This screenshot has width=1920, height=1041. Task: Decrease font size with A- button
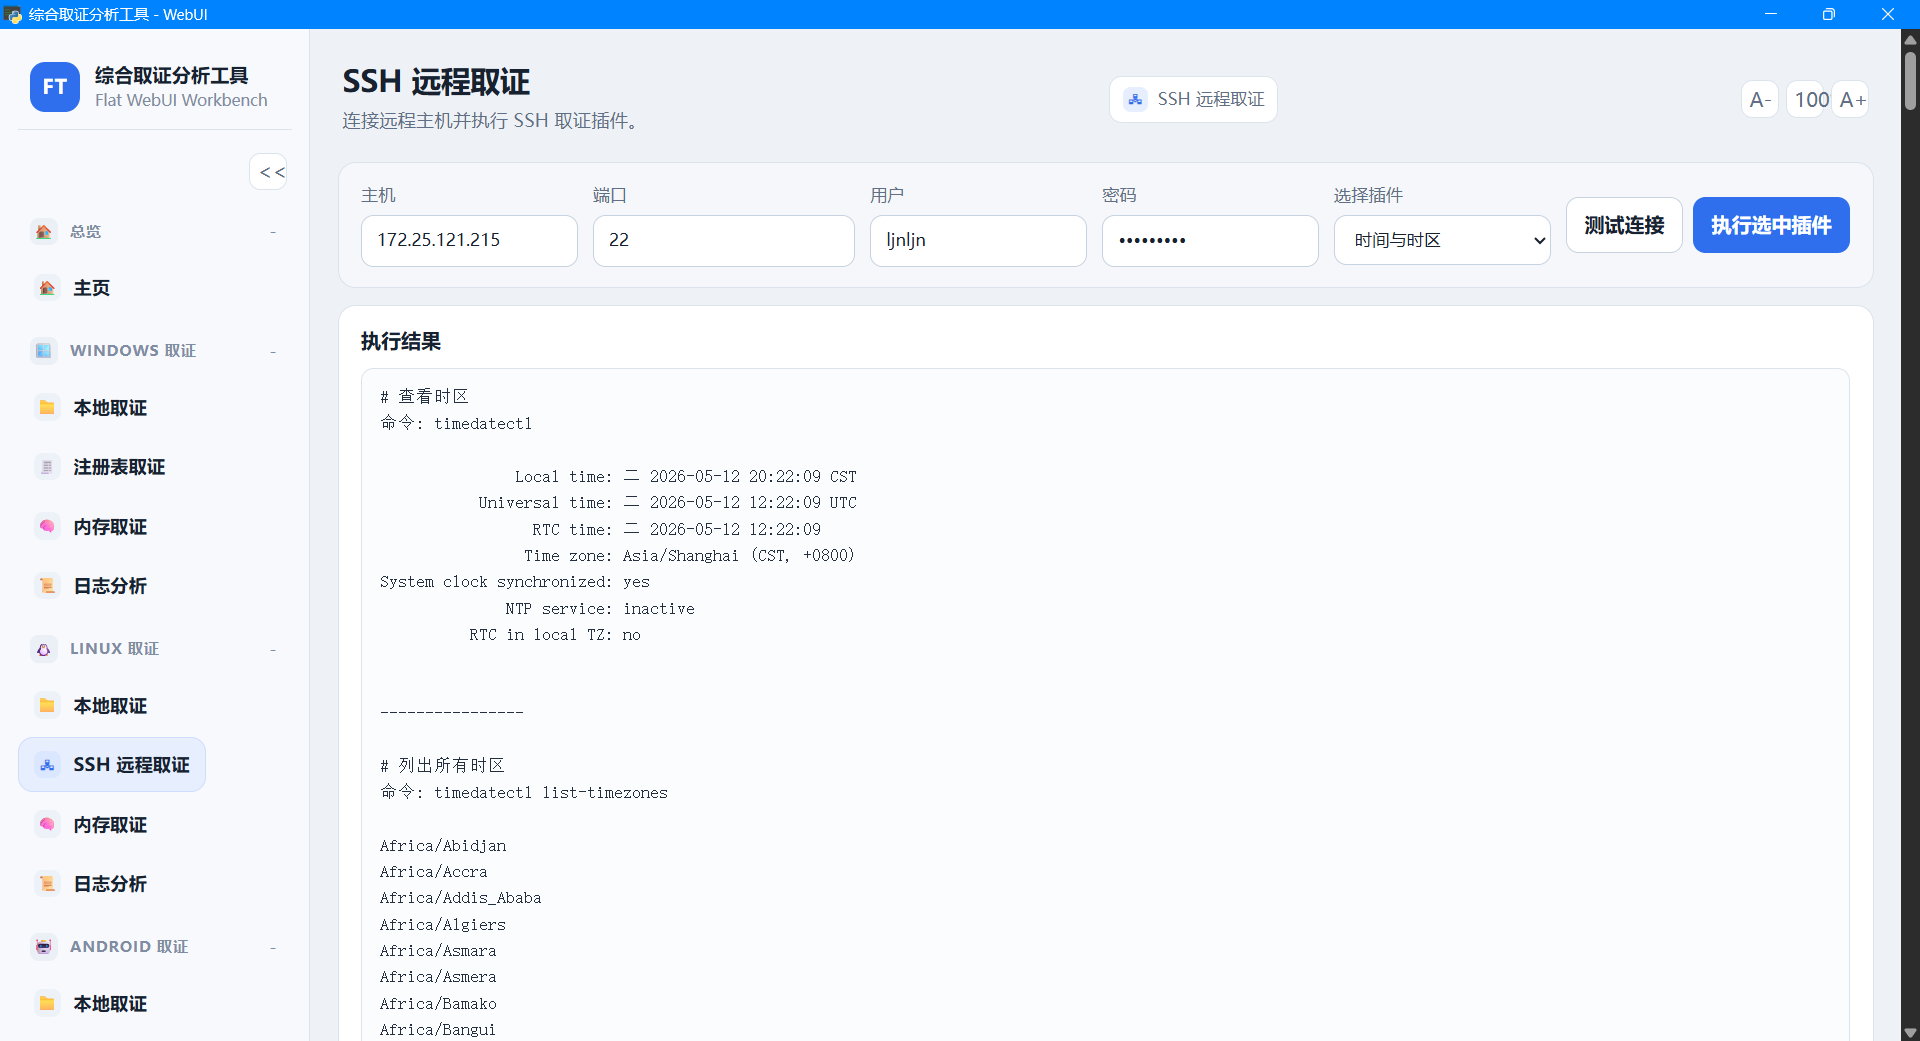click(1760, 99)
